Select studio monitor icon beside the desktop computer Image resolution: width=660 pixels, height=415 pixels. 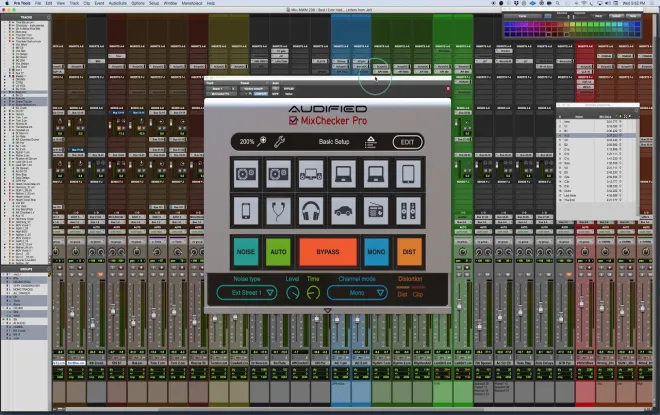click(x=278, y=173)
